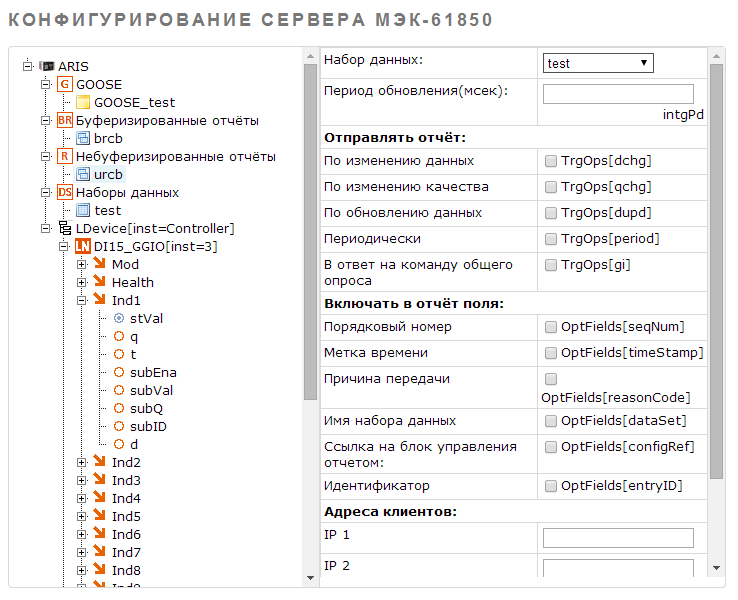Collapse the buffered reports node
Viewport: 738px width, 600px height.
[x=46, y=120]
